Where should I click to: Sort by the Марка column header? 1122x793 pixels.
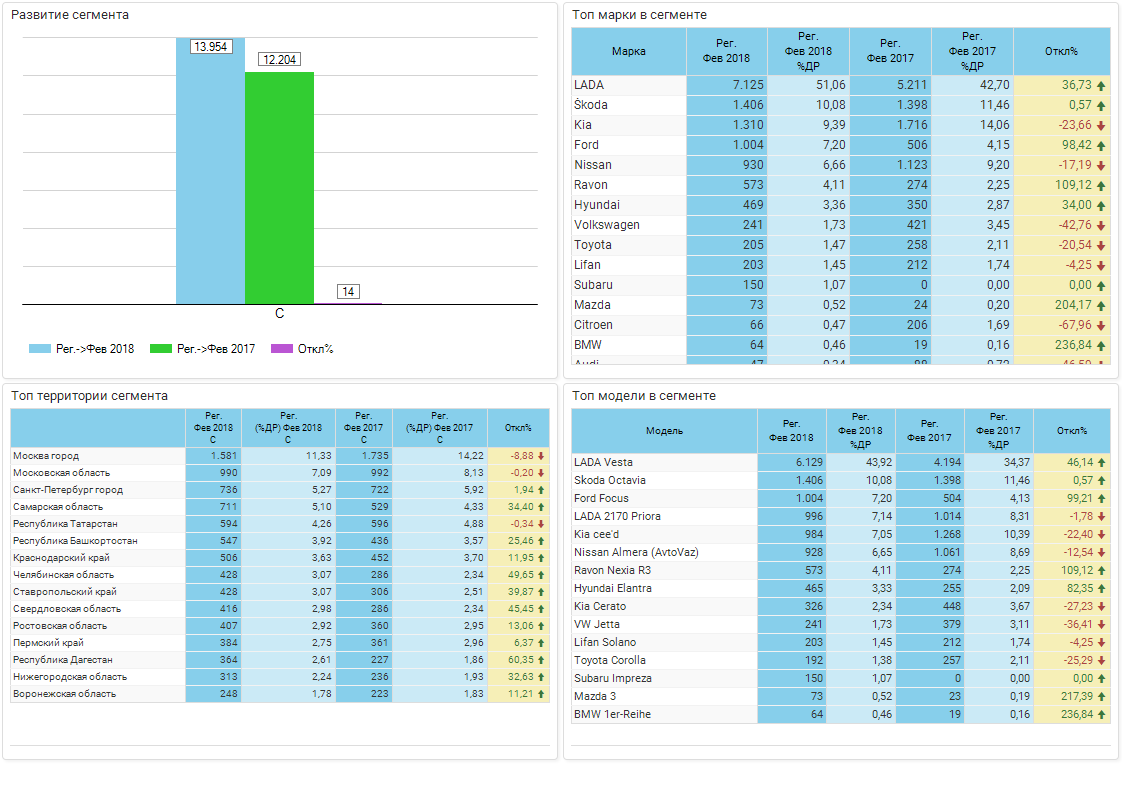pos(629,52)
